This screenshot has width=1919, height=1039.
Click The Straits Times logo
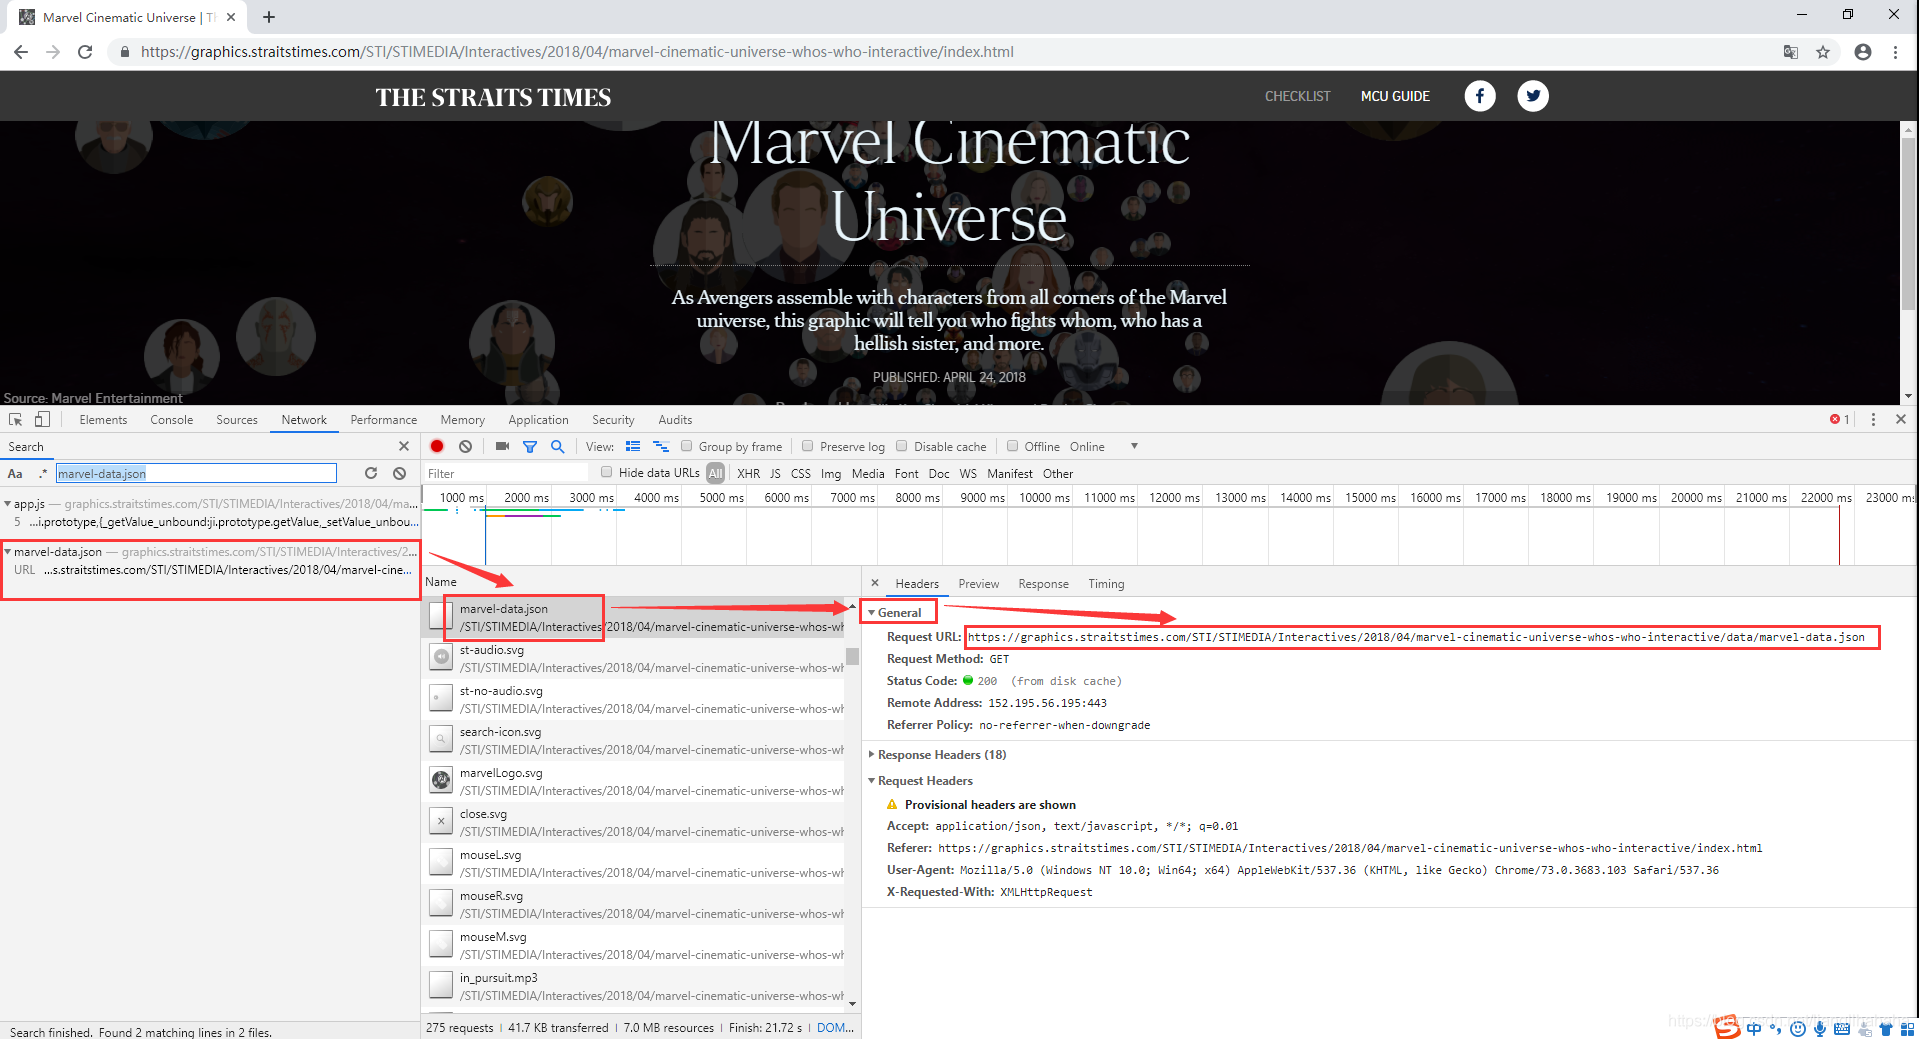493,97
